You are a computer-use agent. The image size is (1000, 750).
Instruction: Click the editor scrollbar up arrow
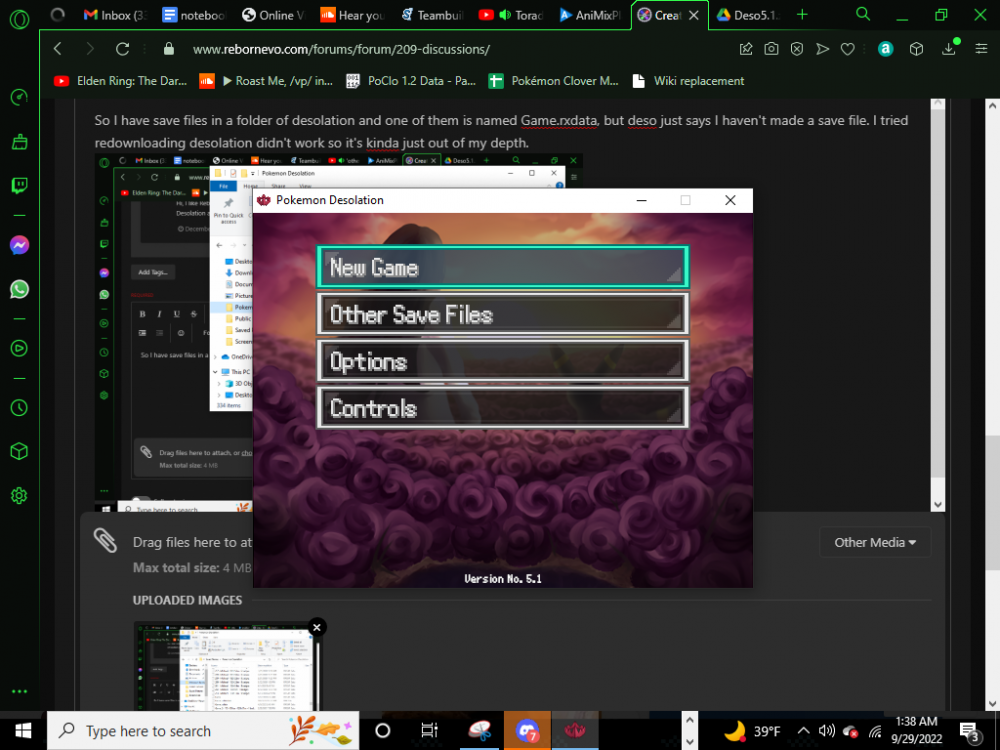click(938, 105)
